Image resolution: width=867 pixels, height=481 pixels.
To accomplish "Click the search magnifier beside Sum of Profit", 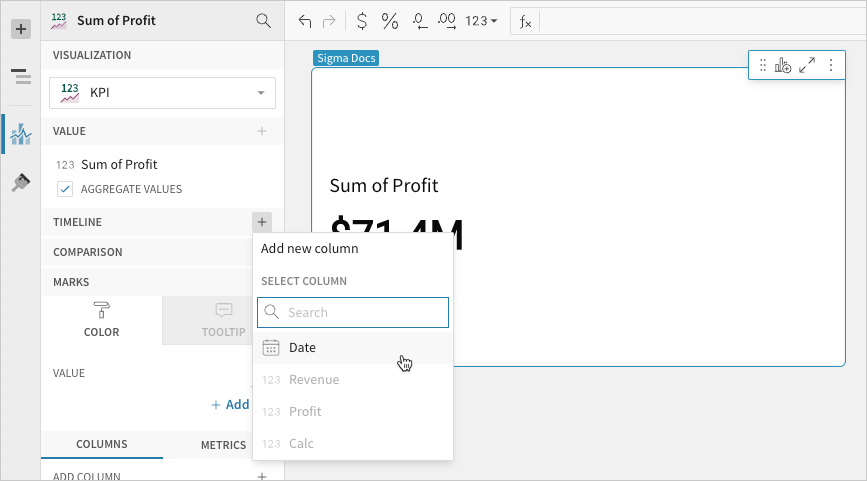I will click(x=263, y=20).
